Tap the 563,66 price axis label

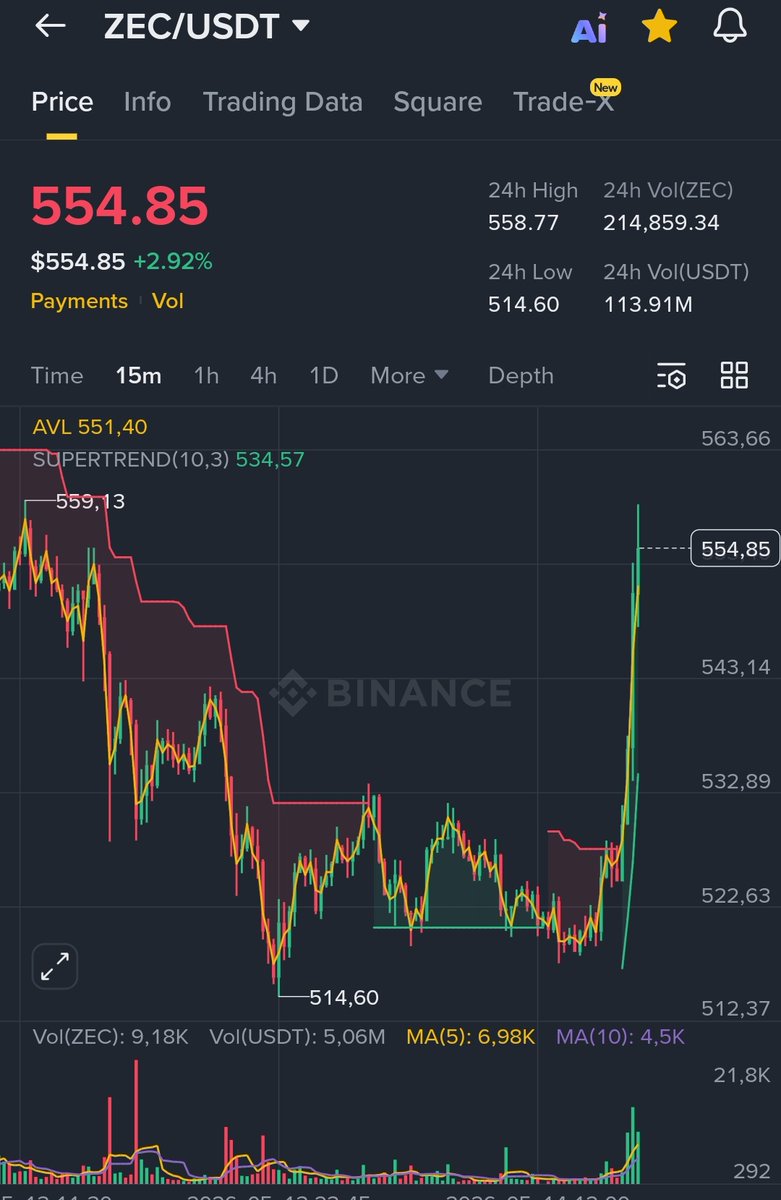tap(736, 438)
